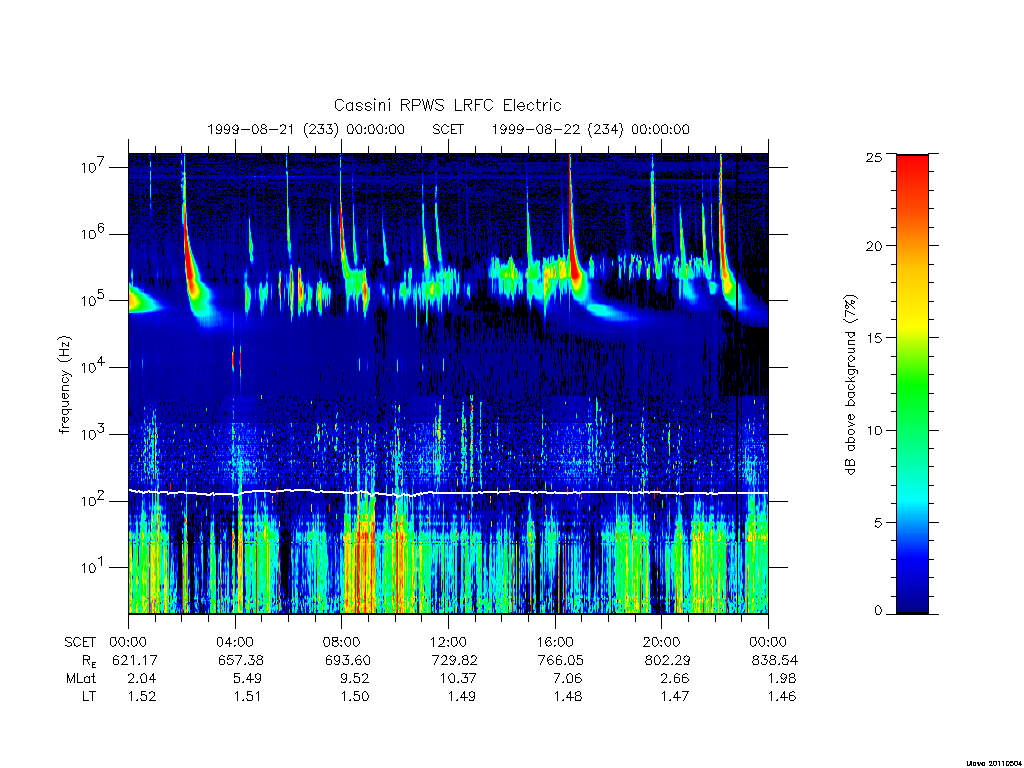
Task: Click the colorbar tick value 0
Action: [878, 611]
